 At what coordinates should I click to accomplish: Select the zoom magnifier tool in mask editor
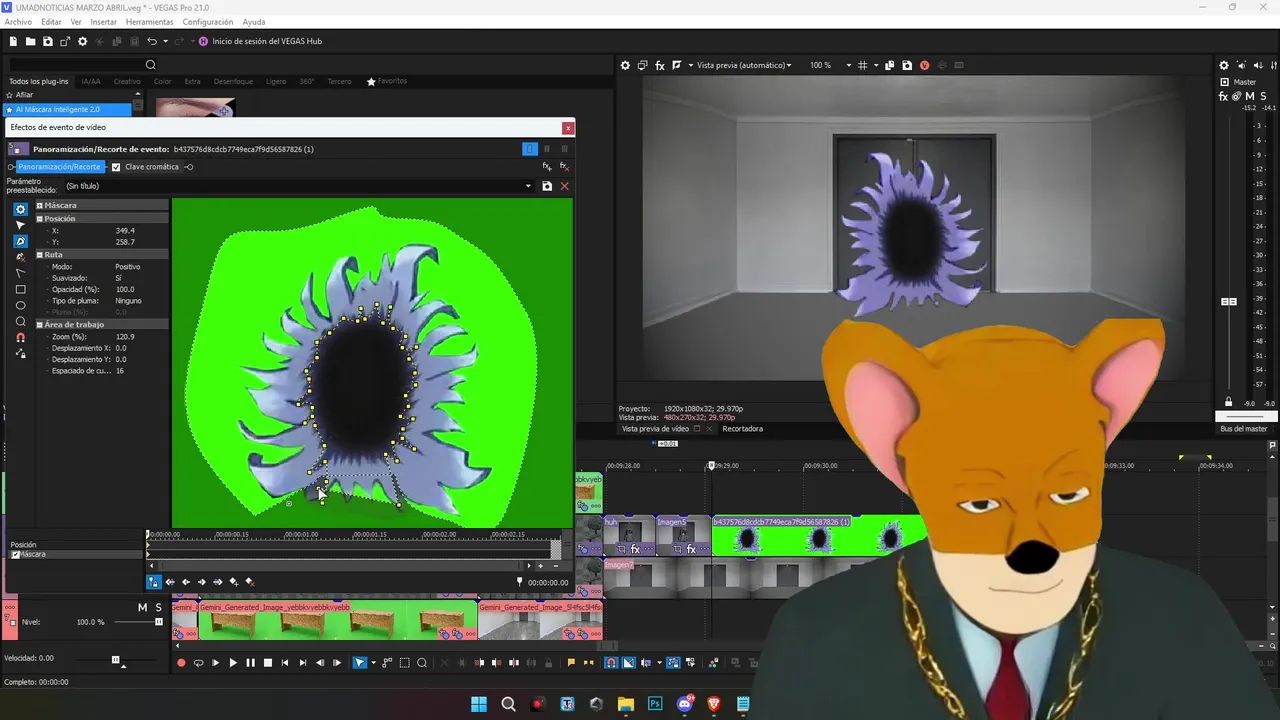[20, 321]
